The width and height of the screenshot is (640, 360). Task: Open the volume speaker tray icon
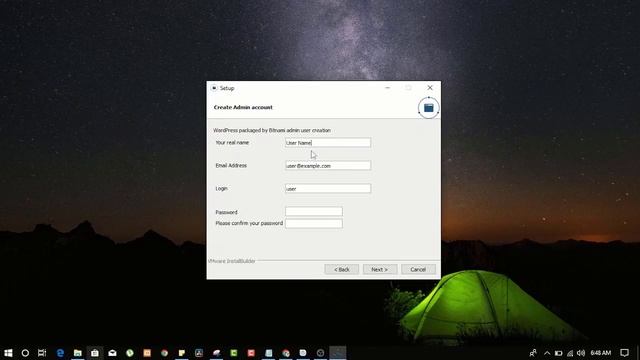pyautogui.click(x=581, y=353)
